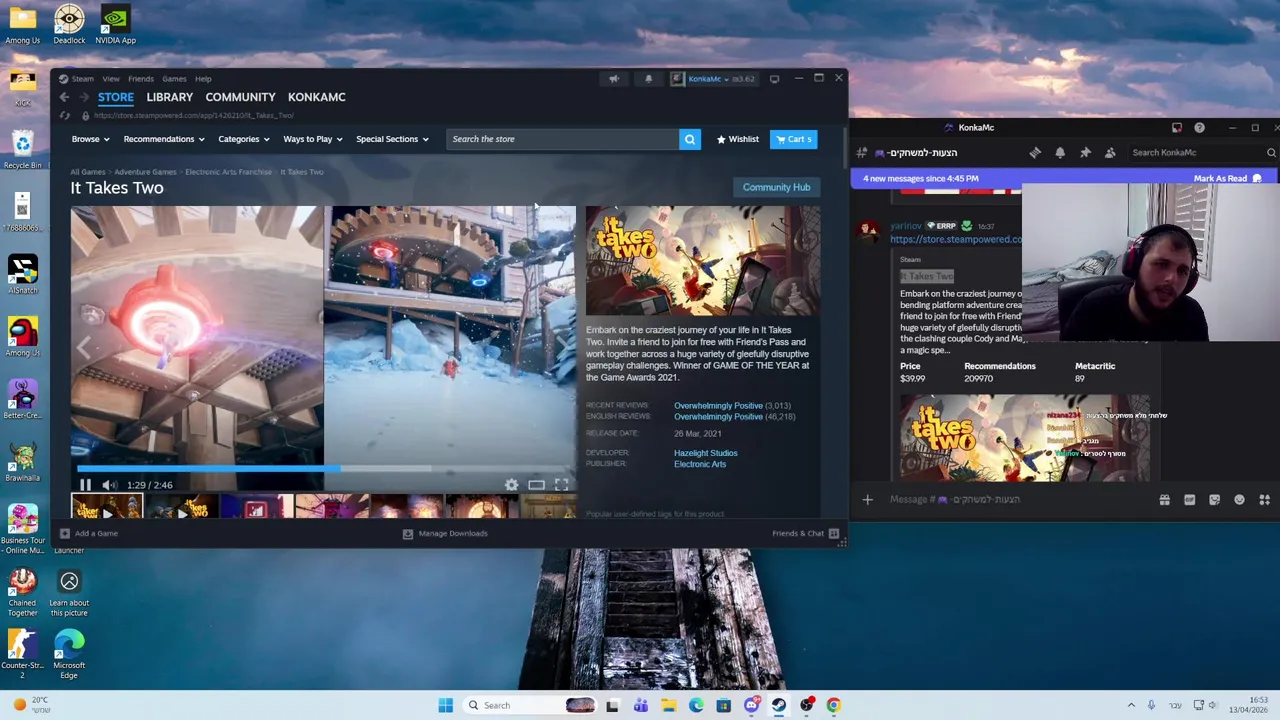Open Discord help question mark
This screenshot has height=720, width=1280.
point(1199,128)
